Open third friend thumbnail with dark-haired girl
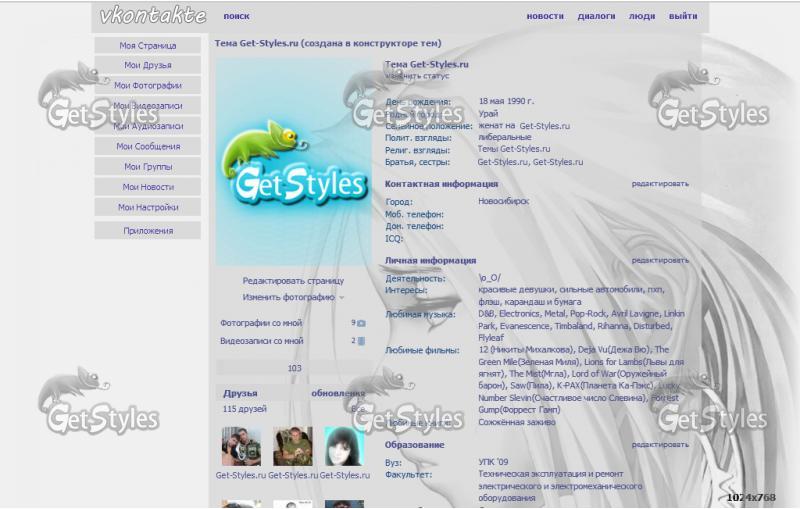 point(344,447)
